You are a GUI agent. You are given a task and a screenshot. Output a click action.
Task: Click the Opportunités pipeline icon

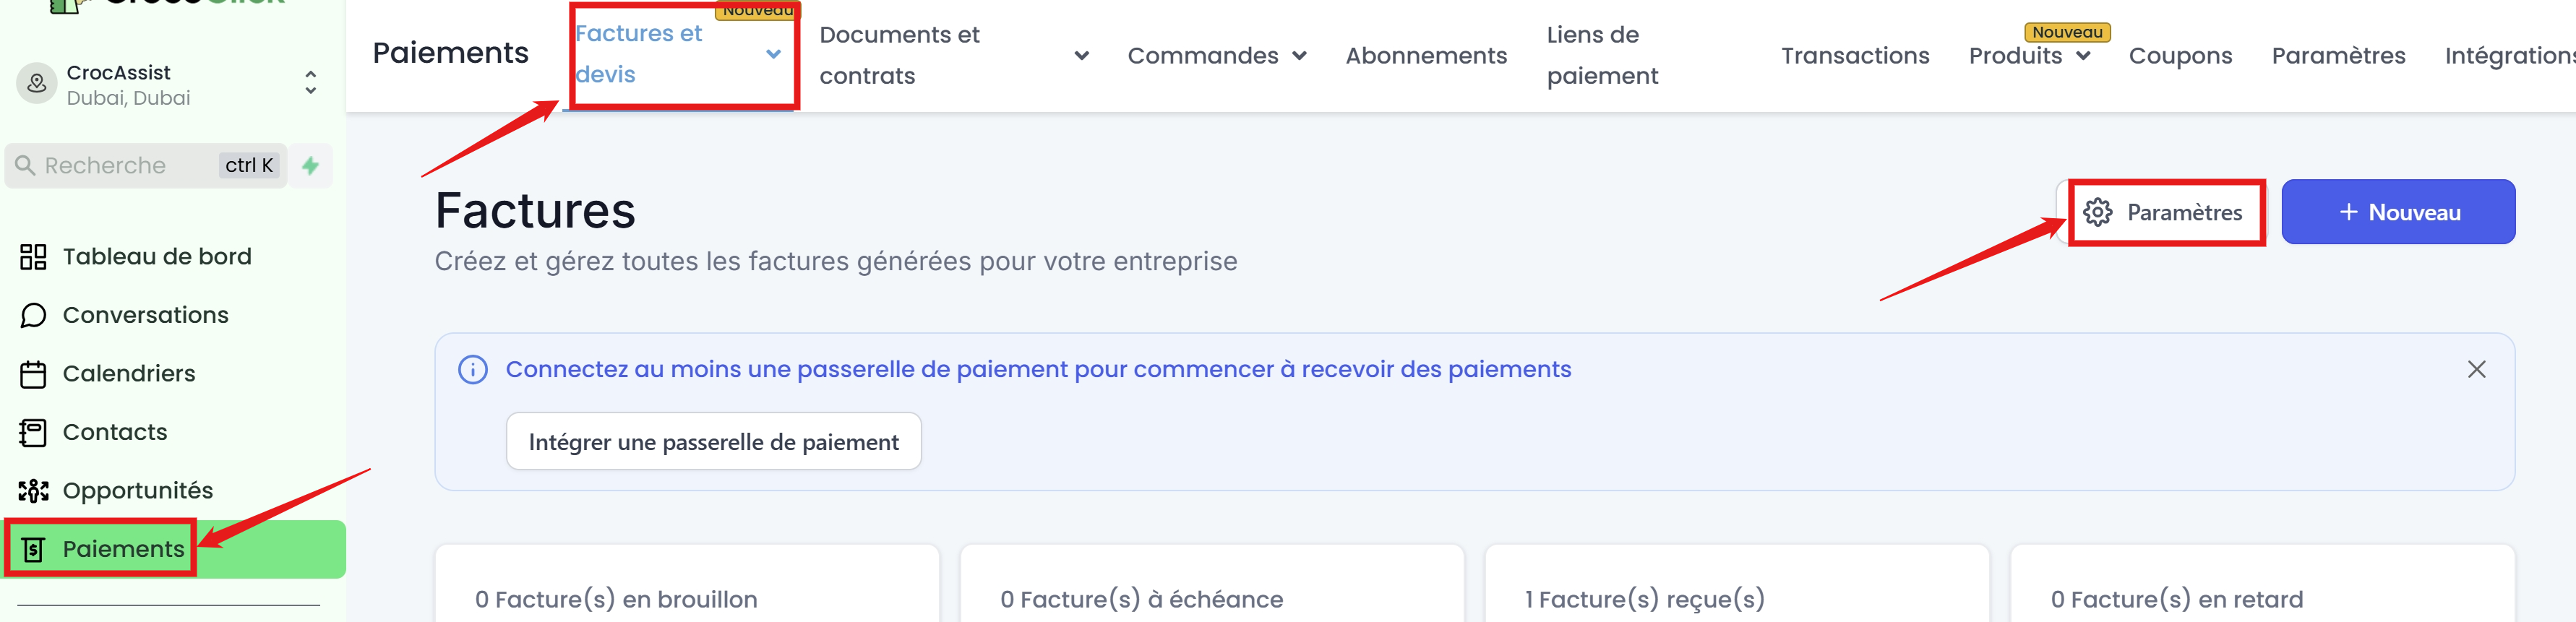(33, 491)
